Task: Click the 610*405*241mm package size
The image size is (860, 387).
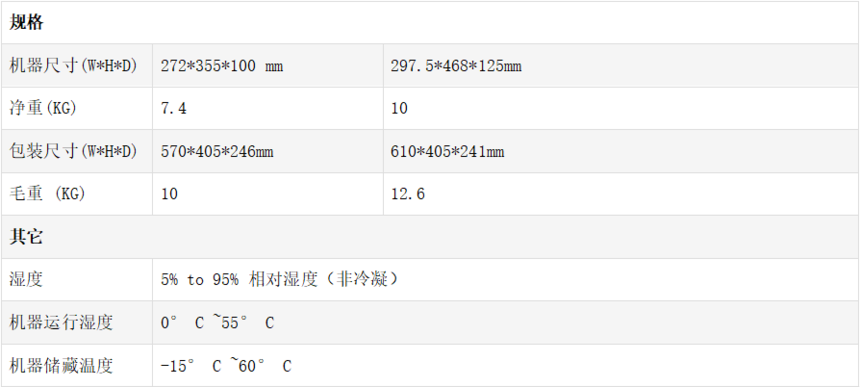Action: pyautogui.click(x=447, y=151)
